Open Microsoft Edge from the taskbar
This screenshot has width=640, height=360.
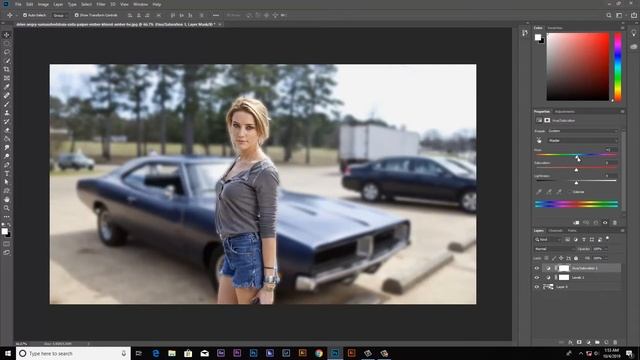click(156, 353)
